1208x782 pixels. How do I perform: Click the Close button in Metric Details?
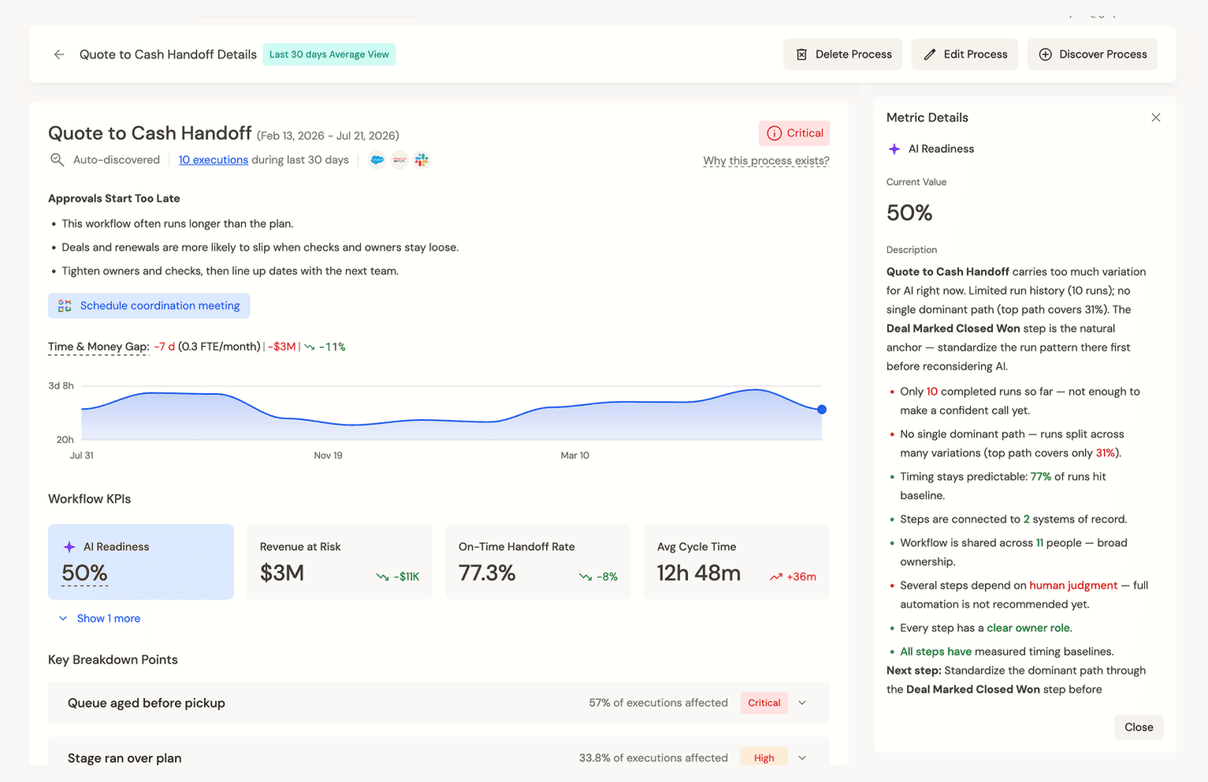point(1138,727)
